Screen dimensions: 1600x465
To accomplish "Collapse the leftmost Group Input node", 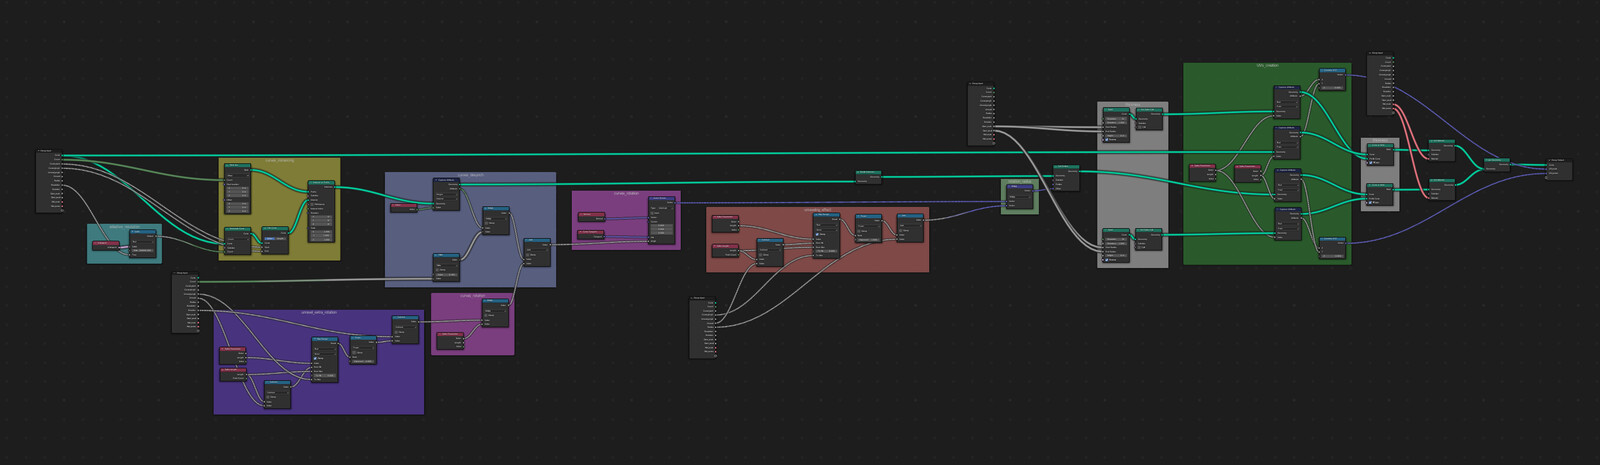I will (x=39, y=152).
